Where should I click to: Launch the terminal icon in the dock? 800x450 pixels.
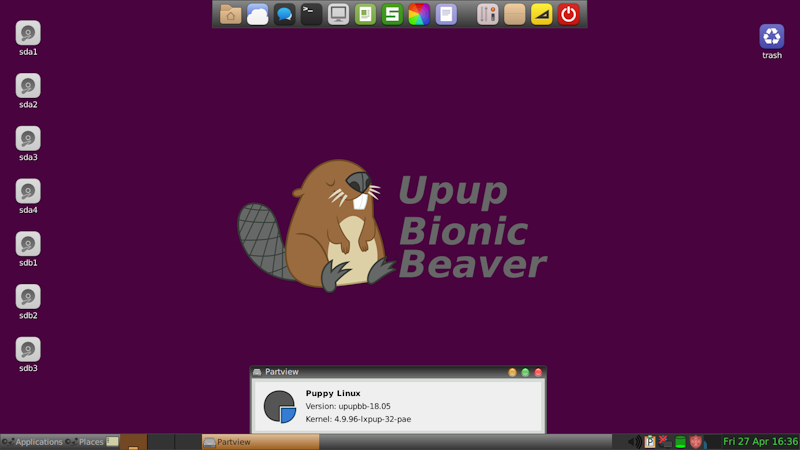pos(311,14)
